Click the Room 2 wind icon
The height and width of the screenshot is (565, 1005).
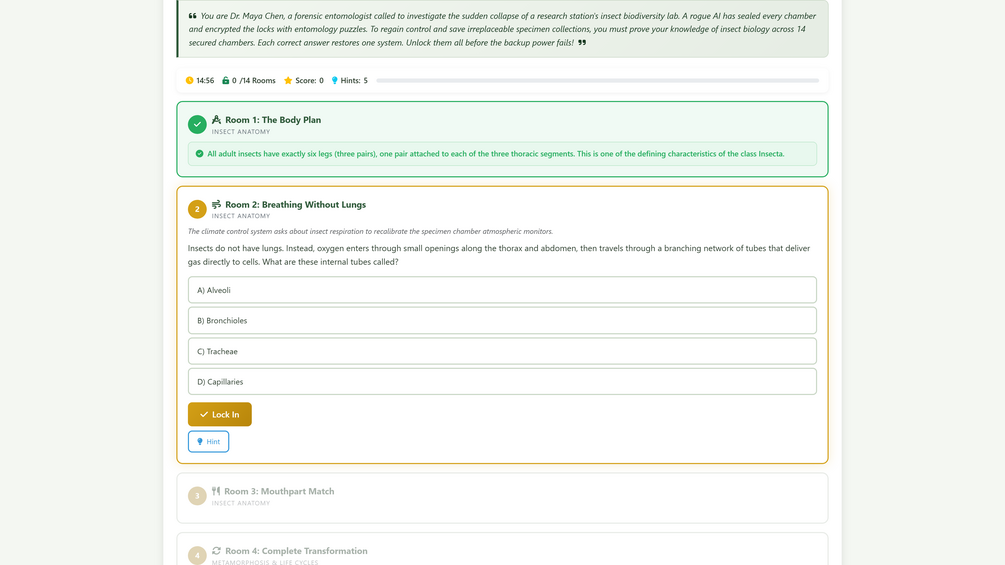click(217, 204)
